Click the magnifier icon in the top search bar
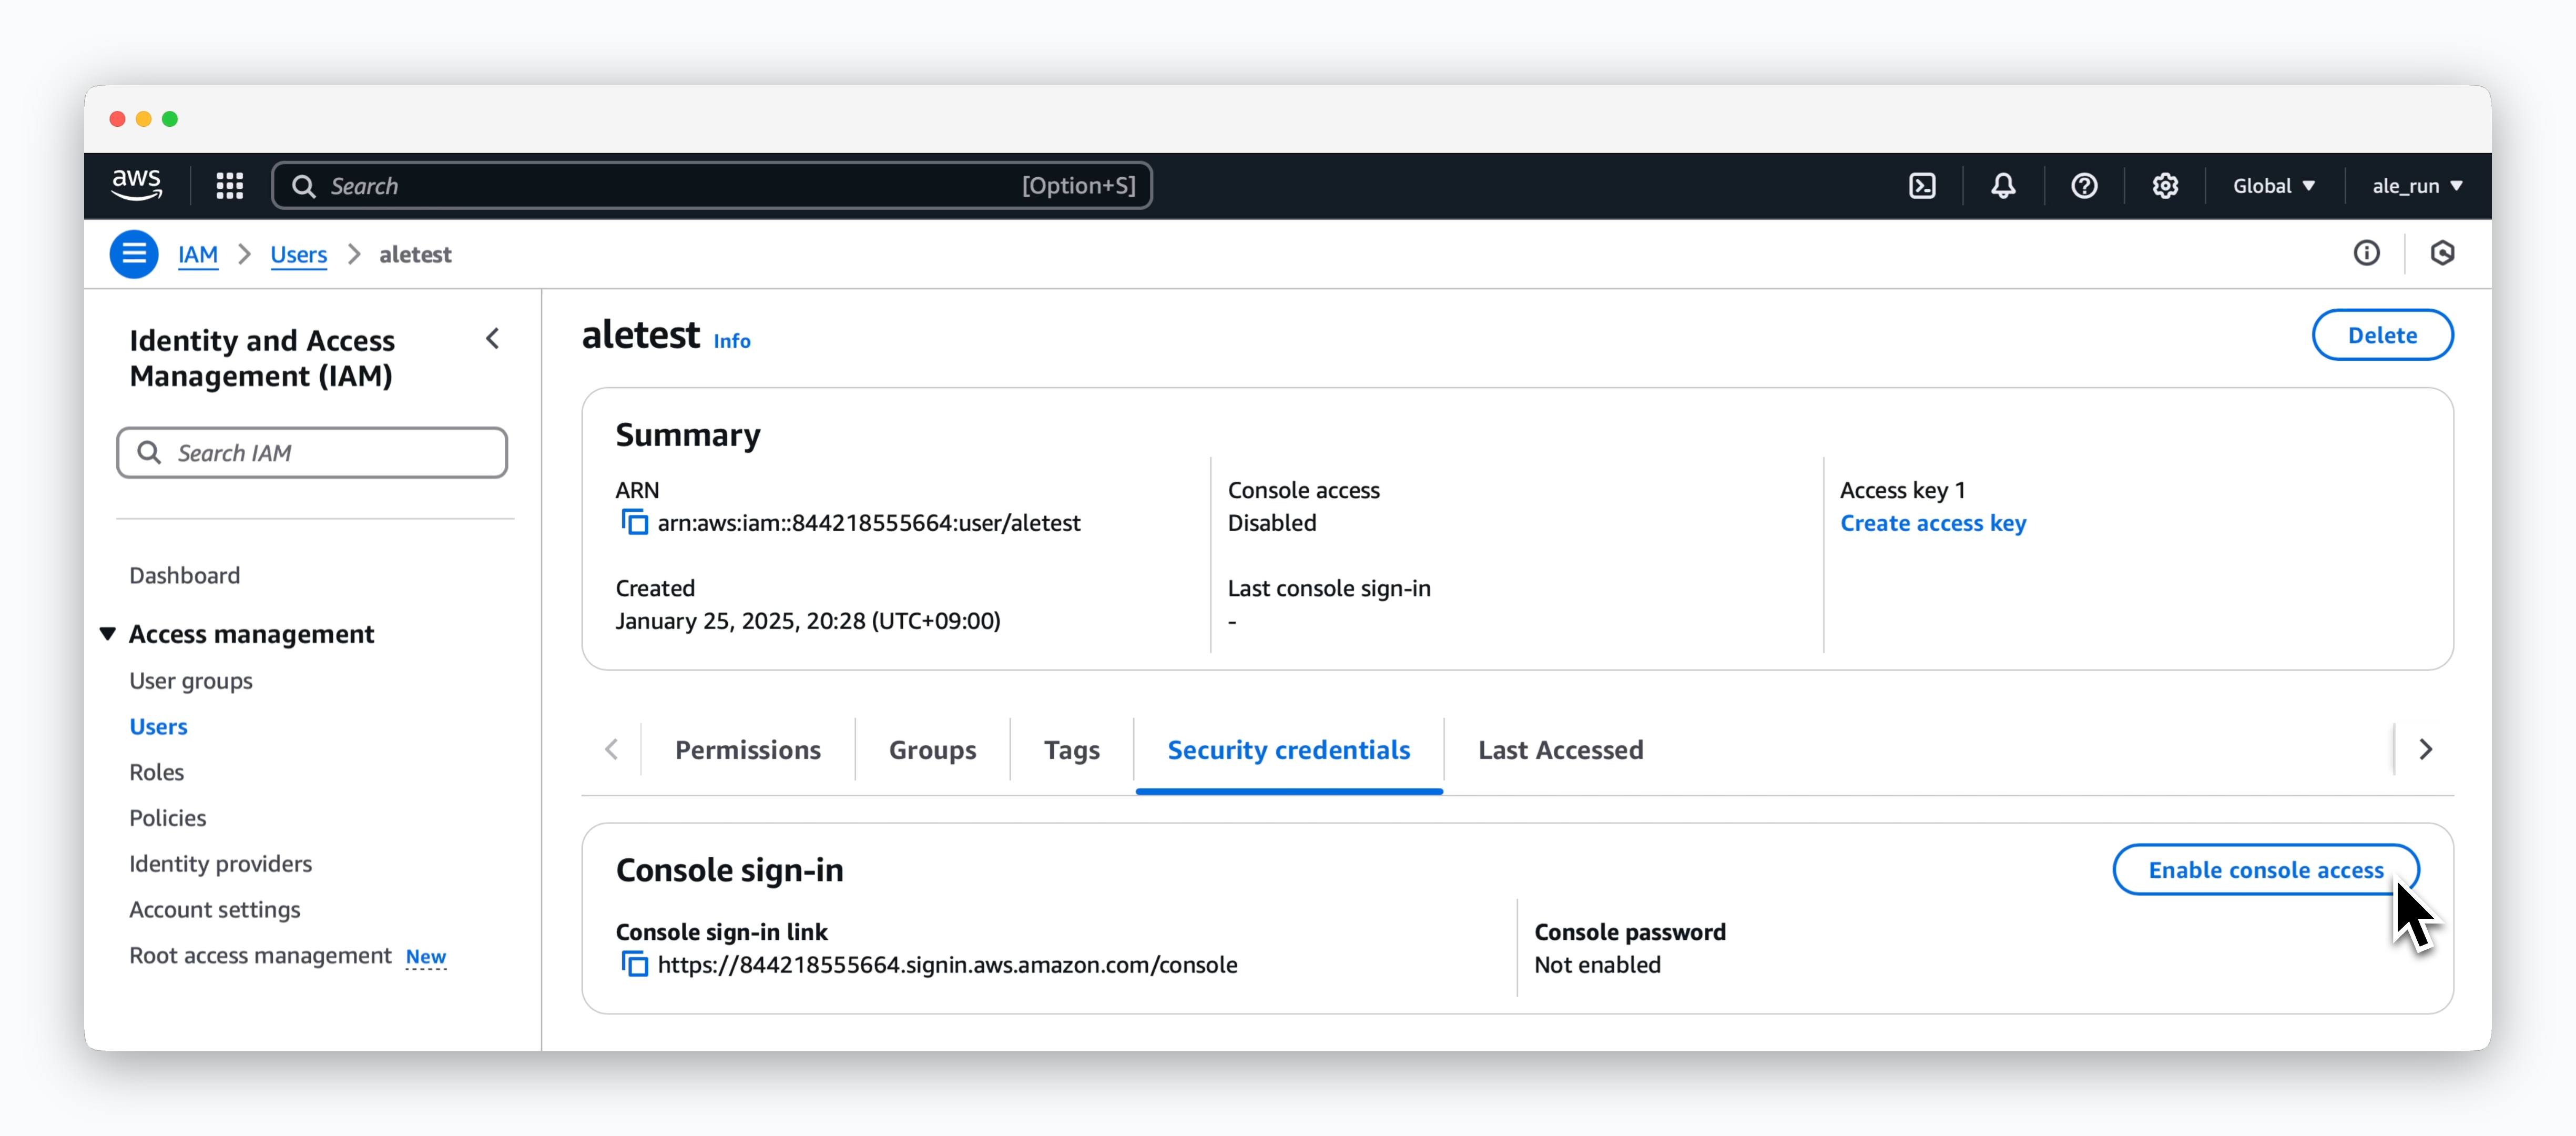This screenshot has width=2576, height=1136. click(304, 186)
